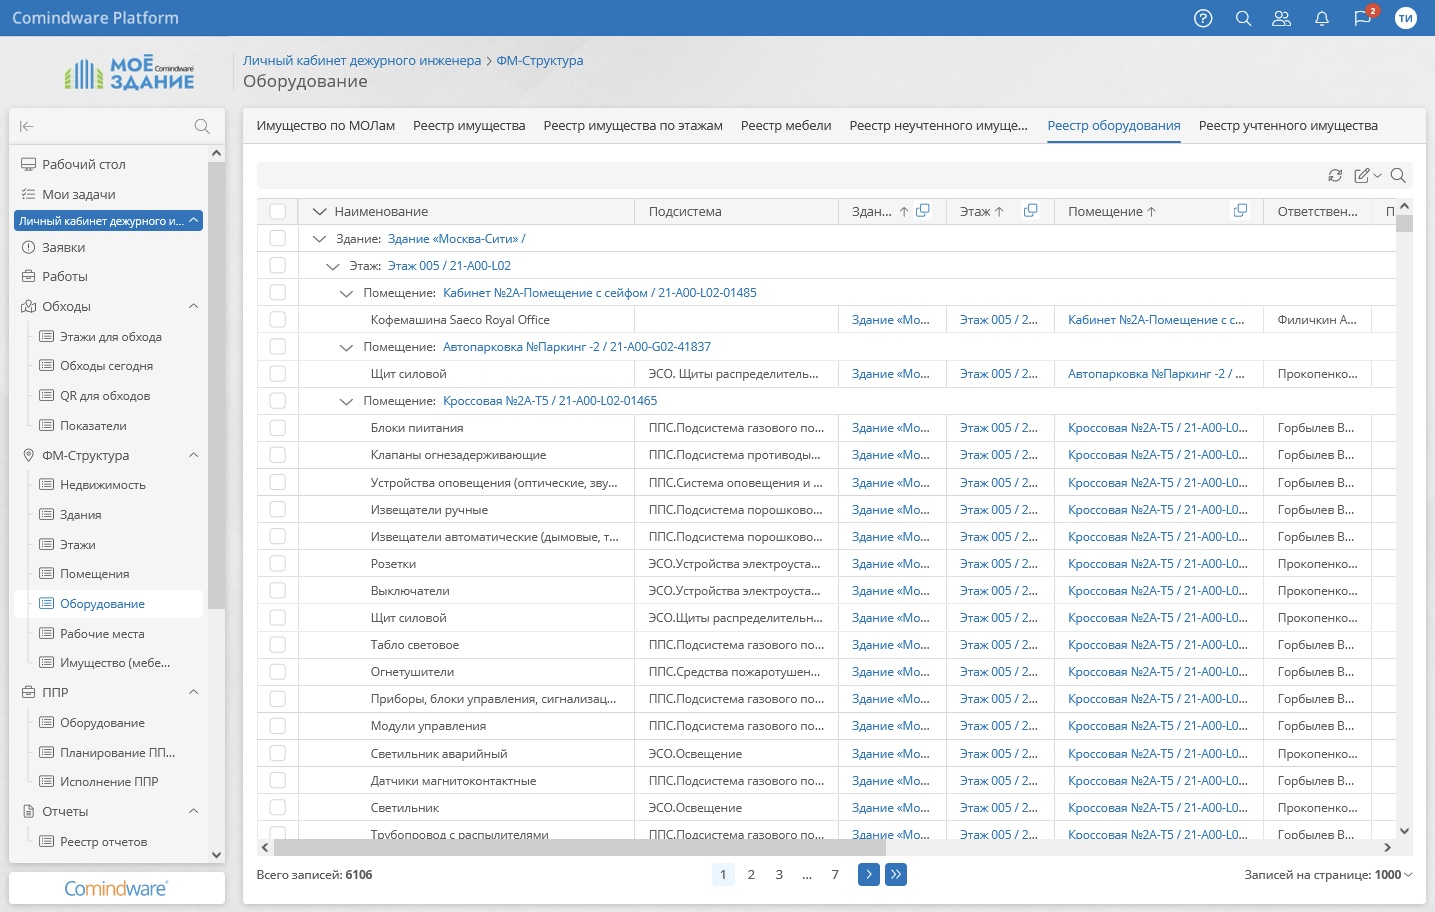Open the help question mark icon
Image resolution: width=1435 pixels, height=912 pixels.
coord(1203,18)
